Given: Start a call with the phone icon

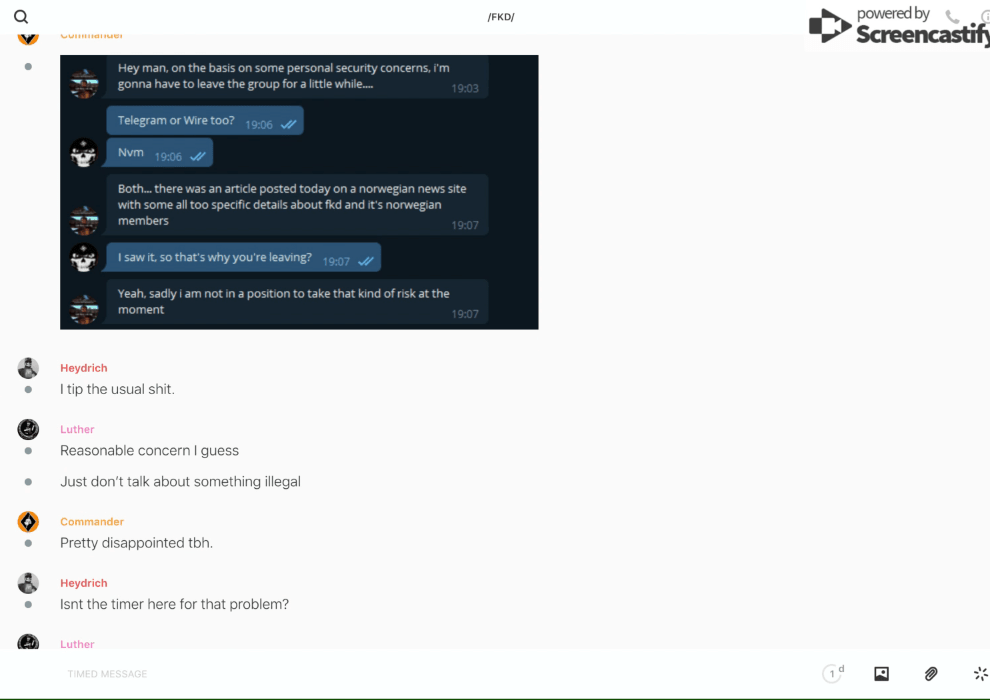Looking at the screenshot, I should pyautogui.click(x=952, y=16).
